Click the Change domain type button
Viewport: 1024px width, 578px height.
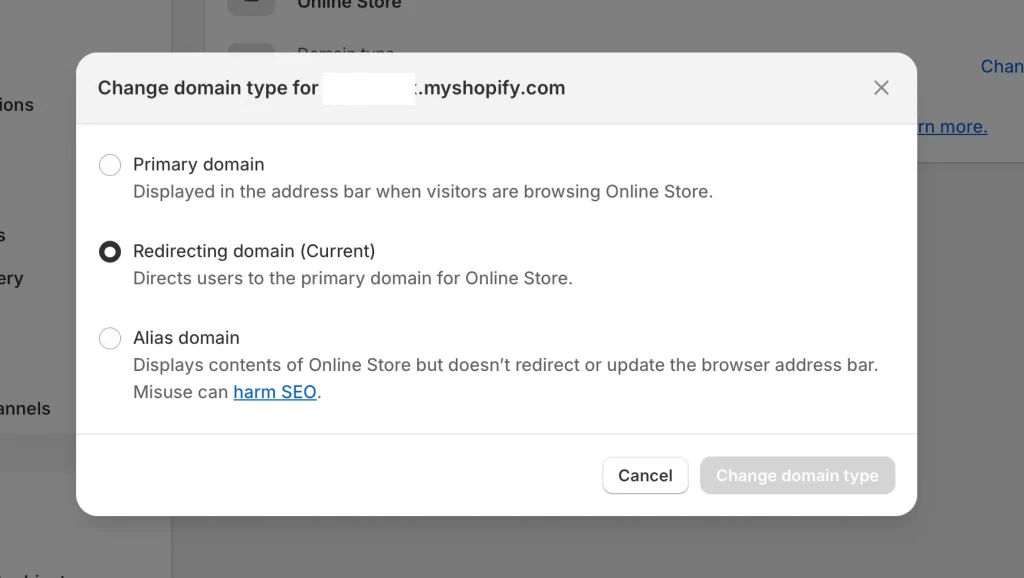(x=797, y=475)
